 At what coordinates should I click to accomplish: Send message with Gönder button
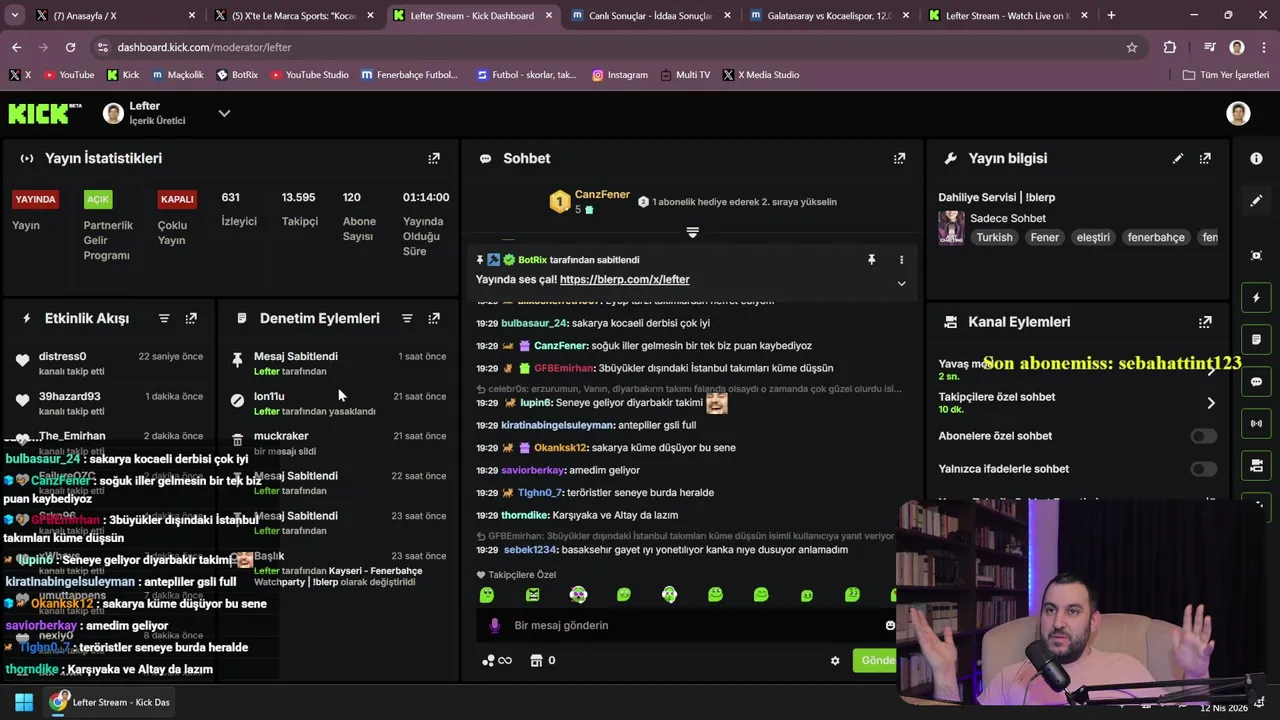(876, 660)
